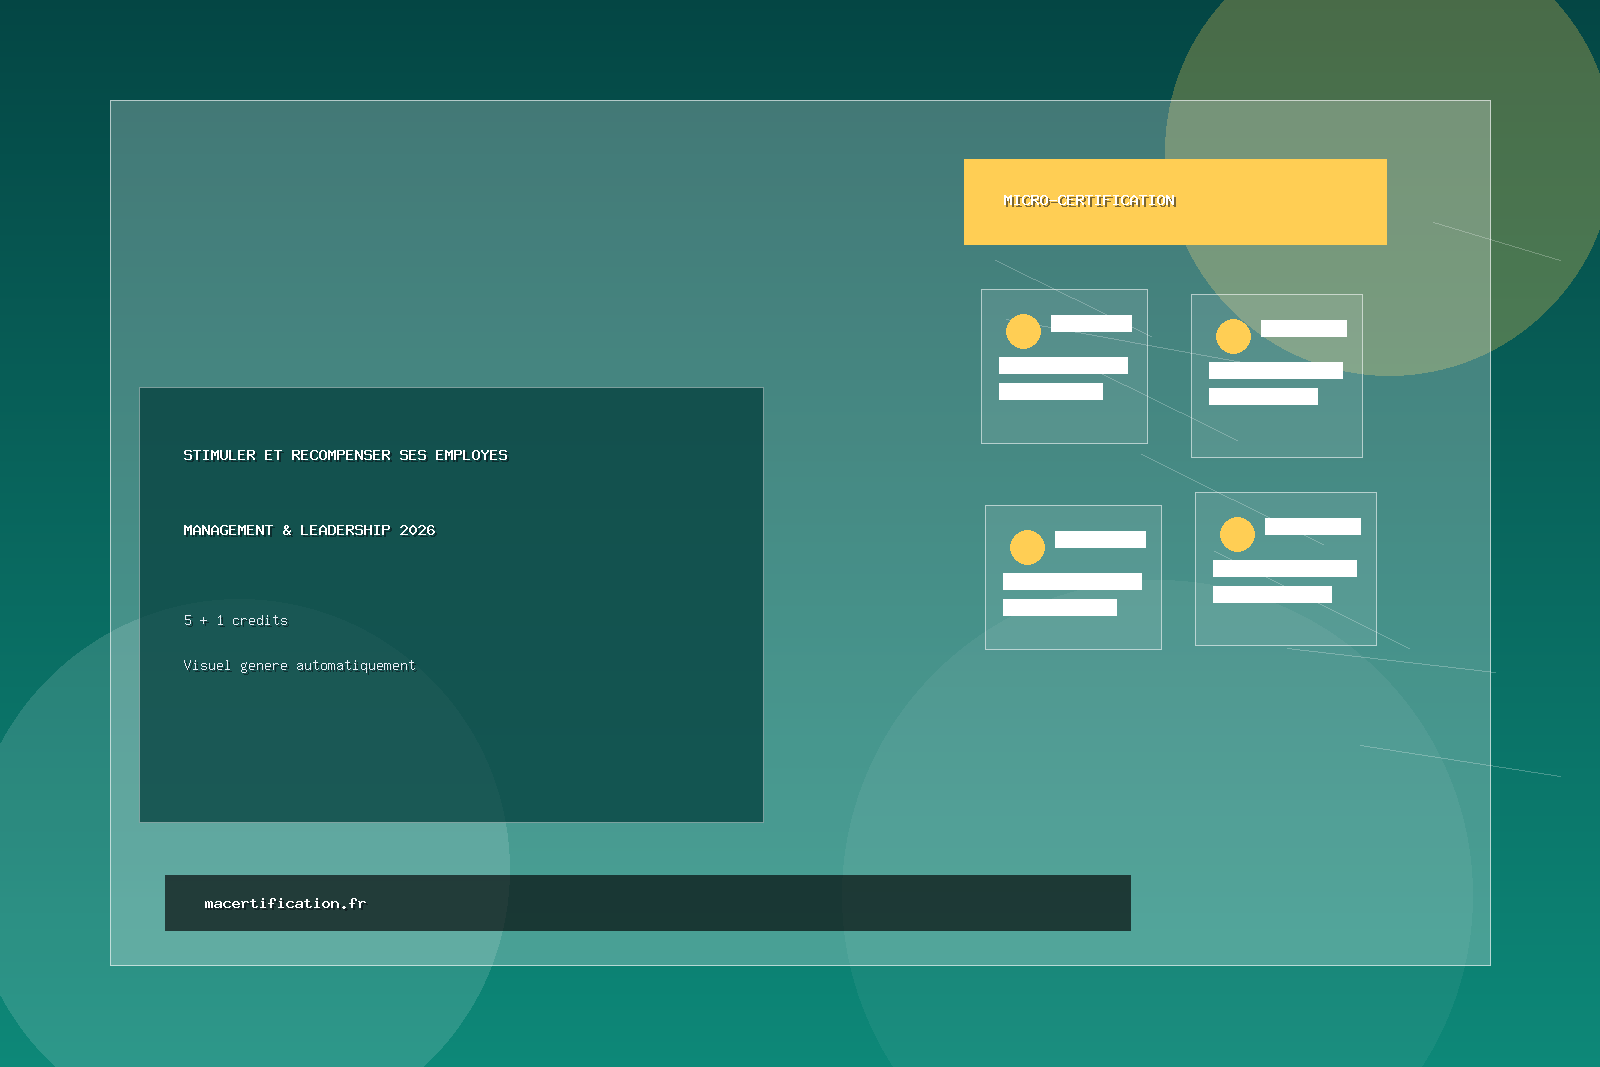
Task: Open the macertification.fr link
Action: tap(285, 903)
